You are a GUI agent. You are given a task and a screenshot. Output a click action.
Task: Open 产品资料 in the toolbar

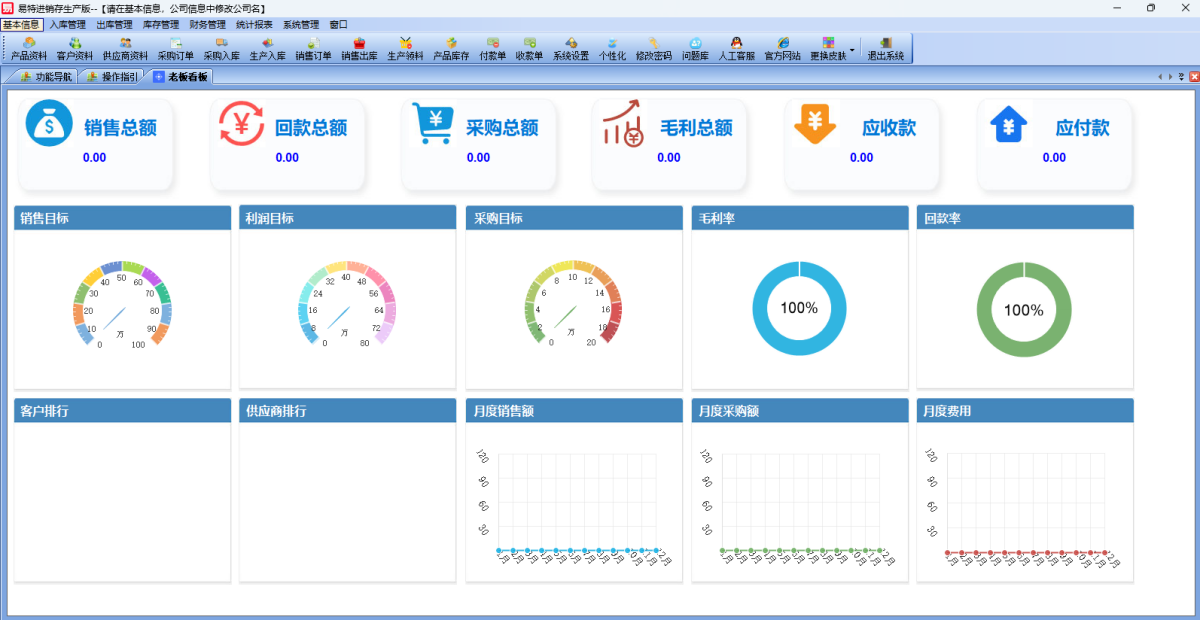[x=29, y=49]
